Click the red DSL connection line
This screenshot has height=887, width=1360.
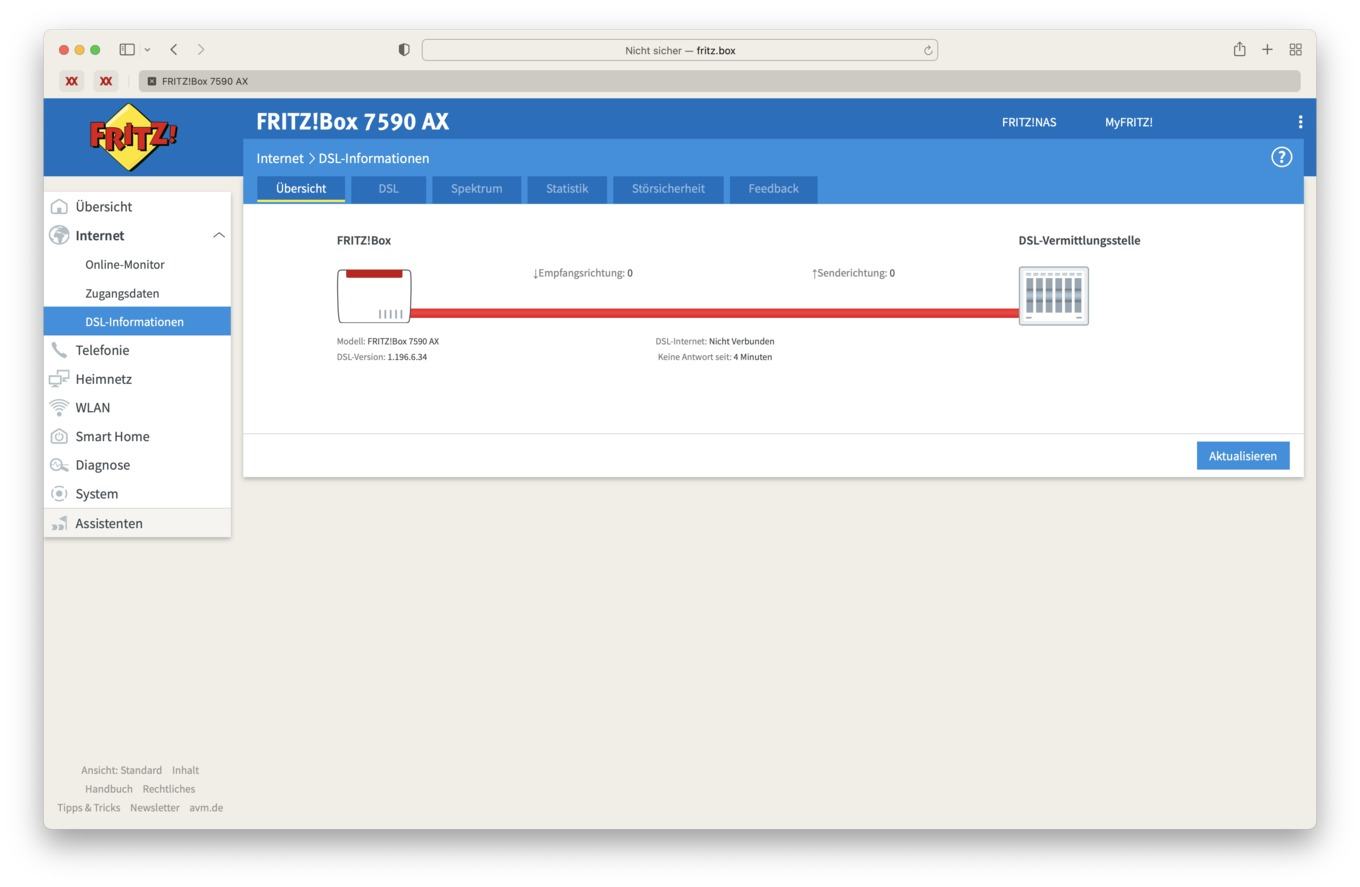tap(715, 313)
